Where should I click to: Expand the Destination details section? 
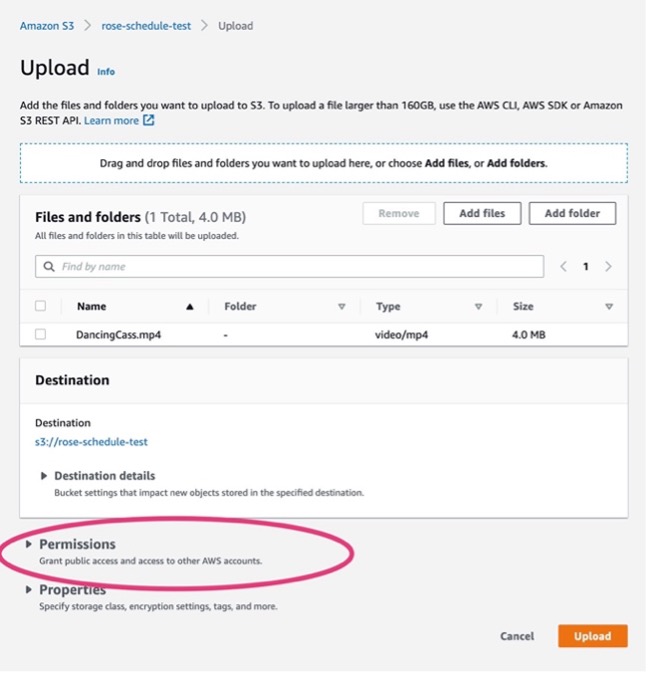44,476
